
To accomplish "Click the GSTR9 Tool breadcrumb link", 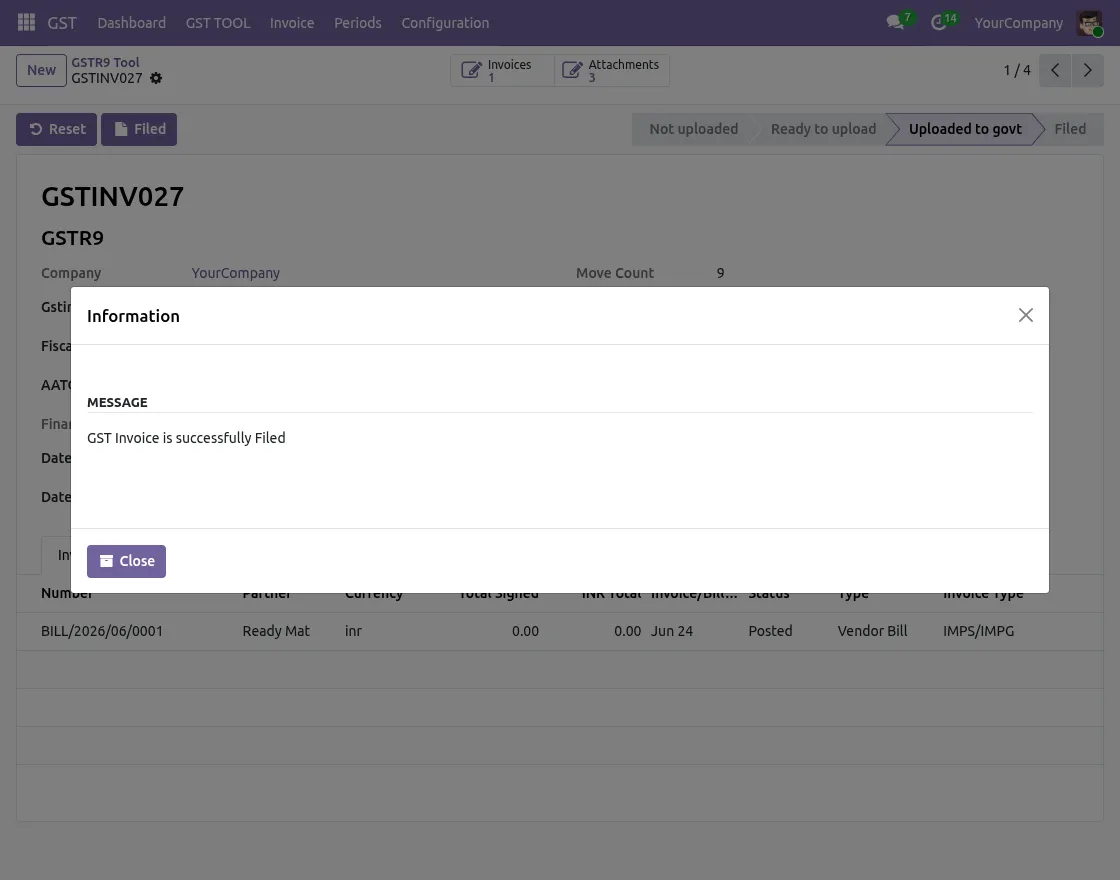I will click(105, 62).
